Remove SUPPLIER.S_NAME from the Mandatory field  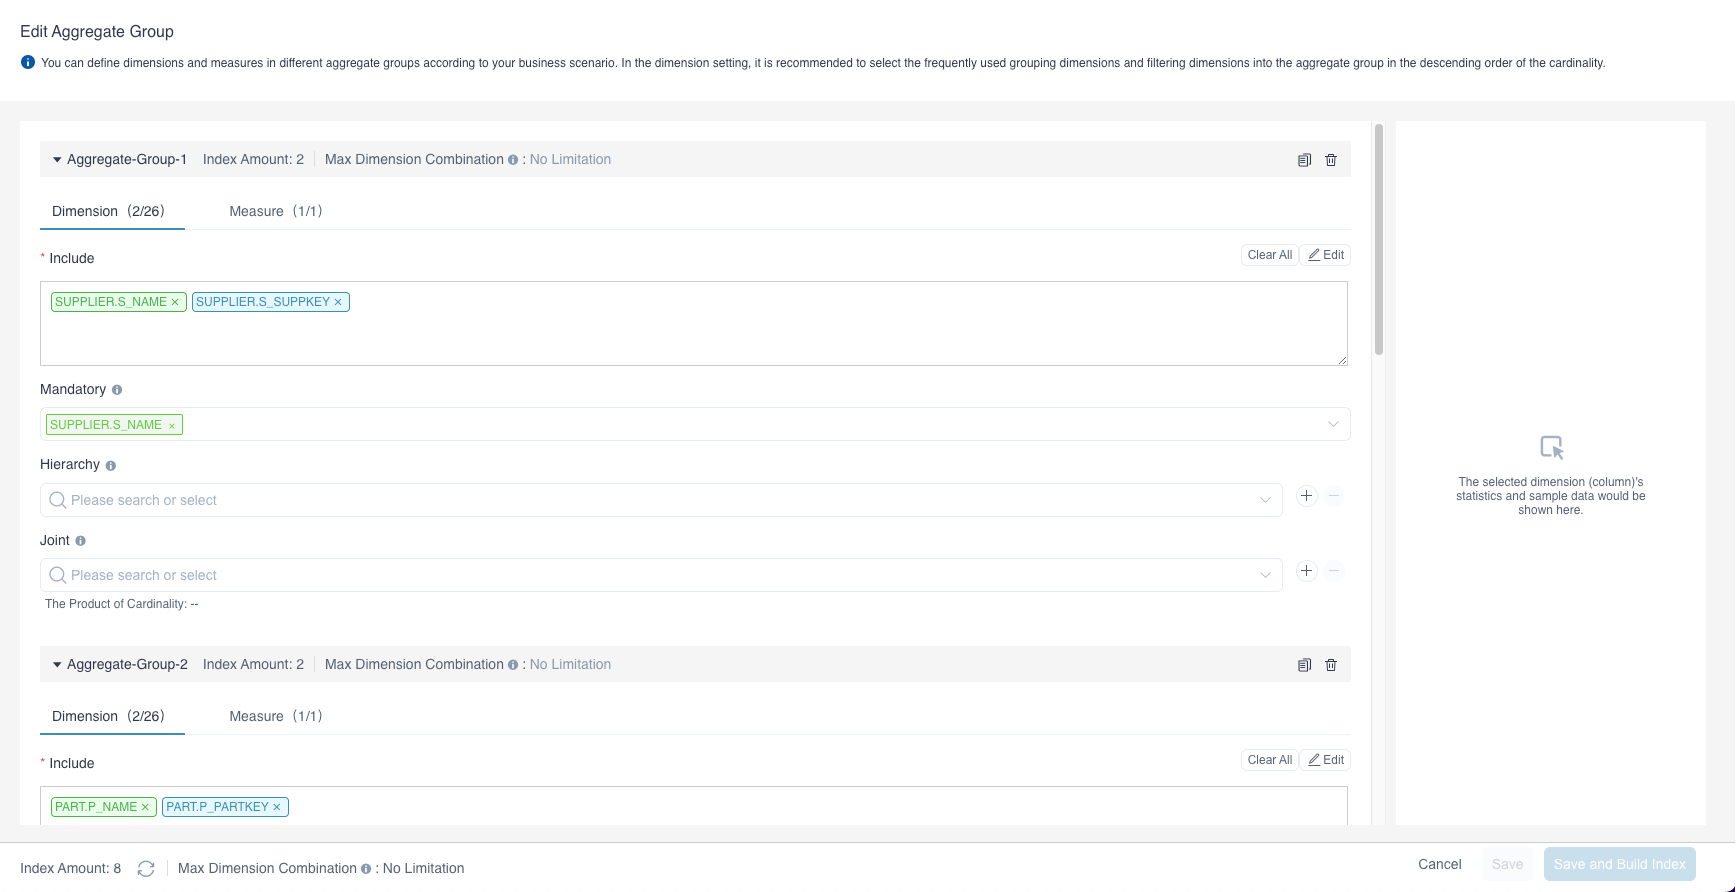172,426
